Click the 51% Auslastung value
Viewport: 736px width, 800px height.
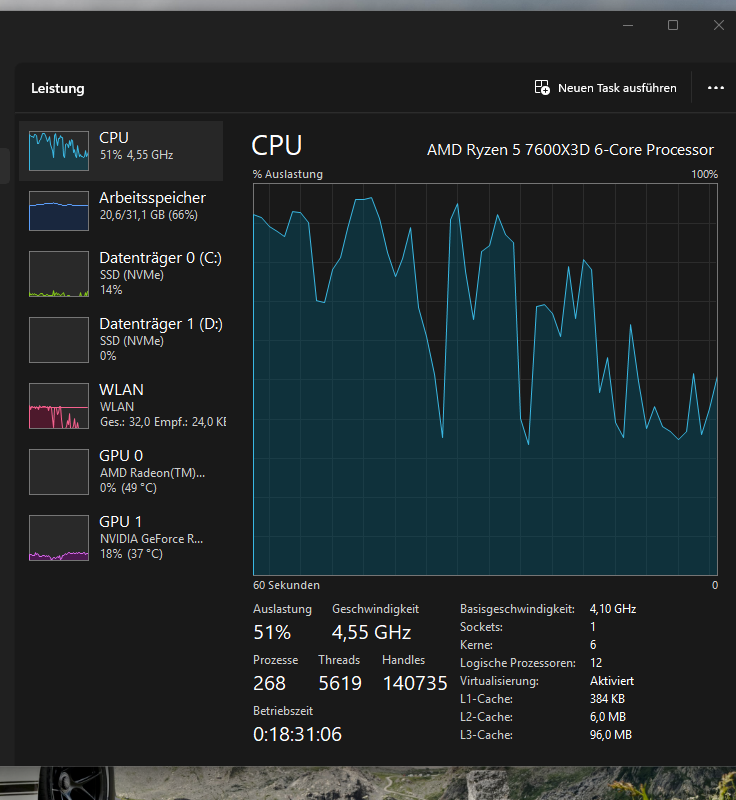click(272, 633)
